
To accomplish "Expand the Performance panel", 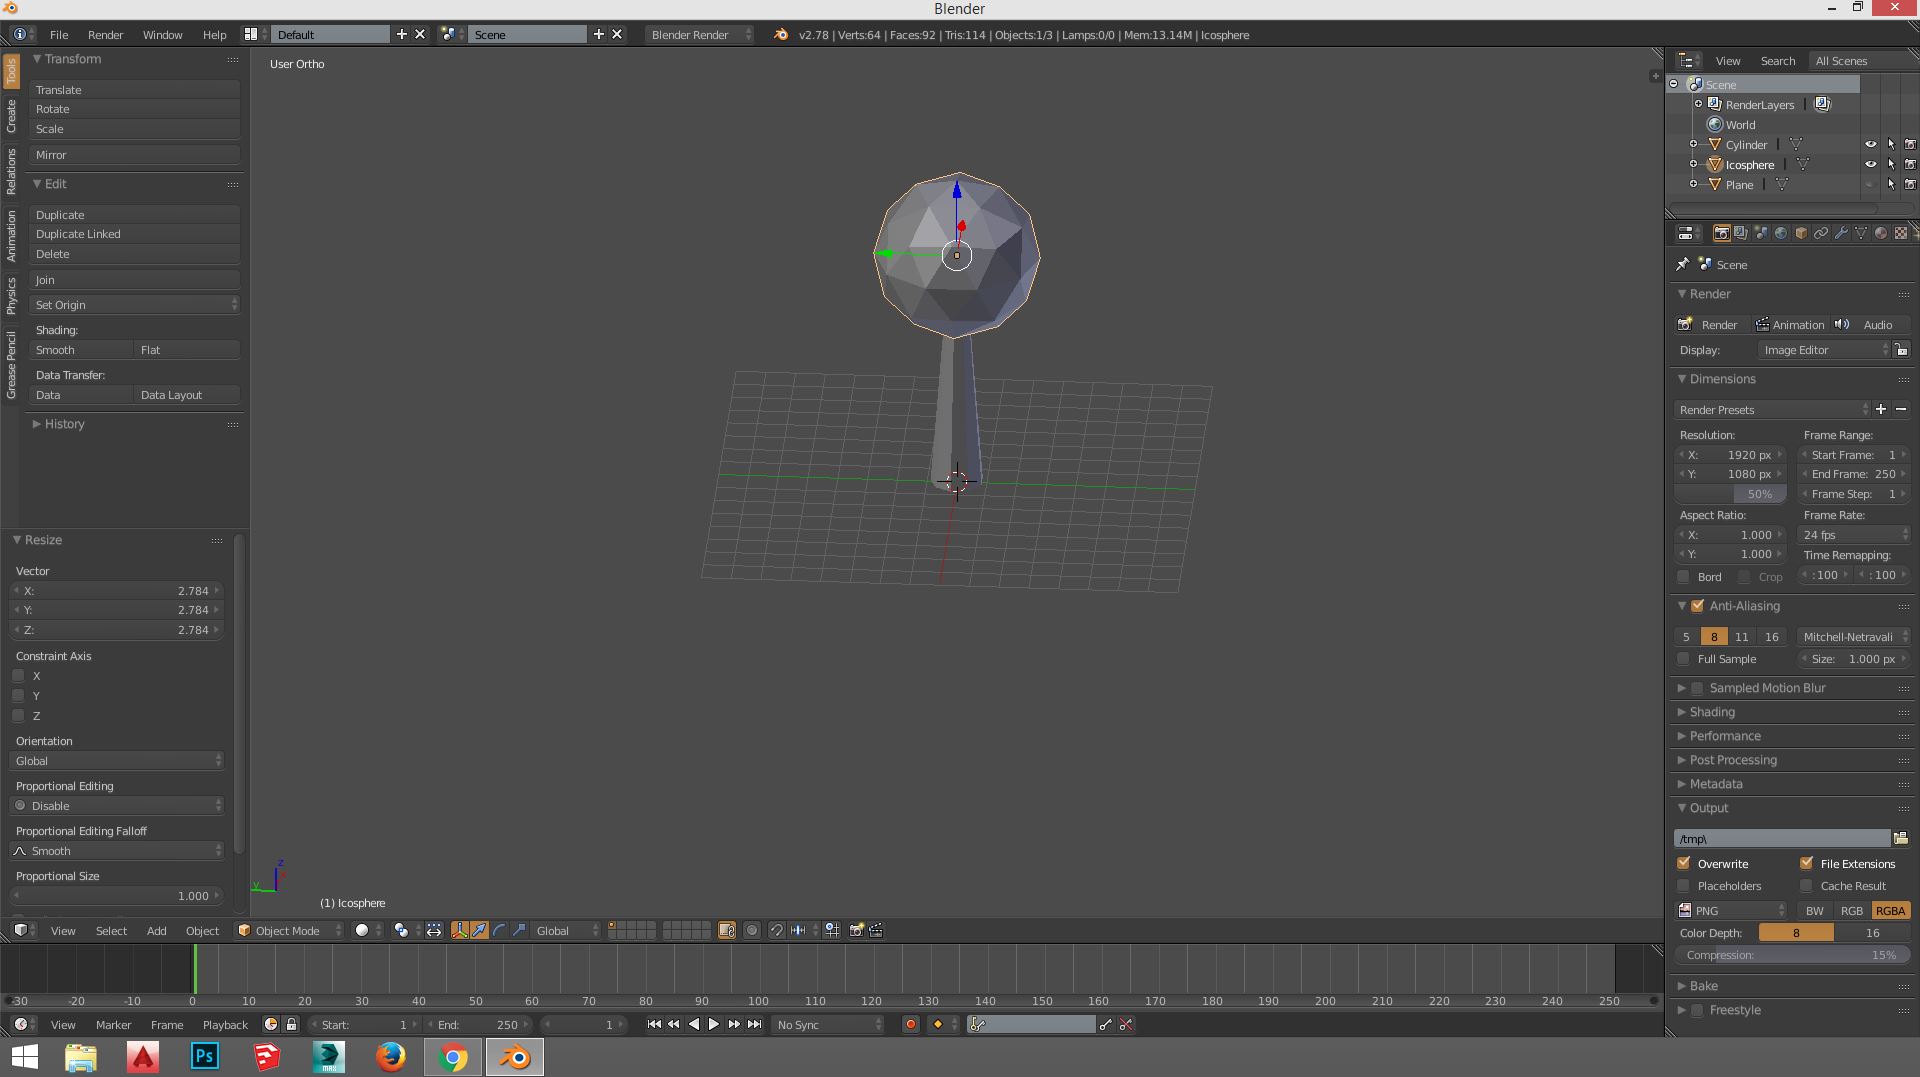I will [x=1724, y=736].
